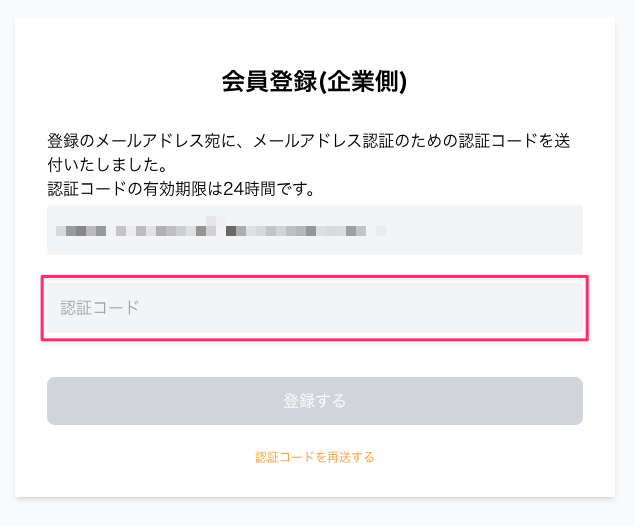
Task: Click the 認証コードの有効期限は24時間です text
Action: click(181, 188)
